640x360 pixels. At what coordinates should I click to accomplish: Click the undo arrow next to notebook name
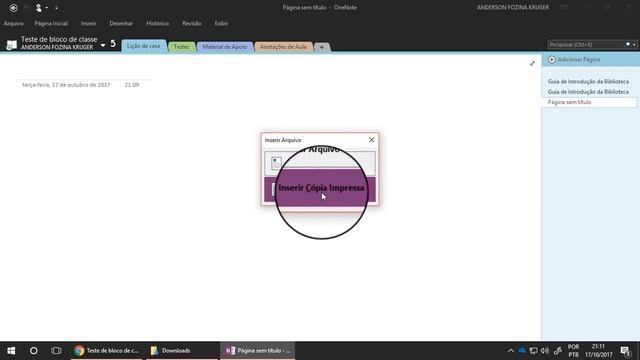(113, 44)
